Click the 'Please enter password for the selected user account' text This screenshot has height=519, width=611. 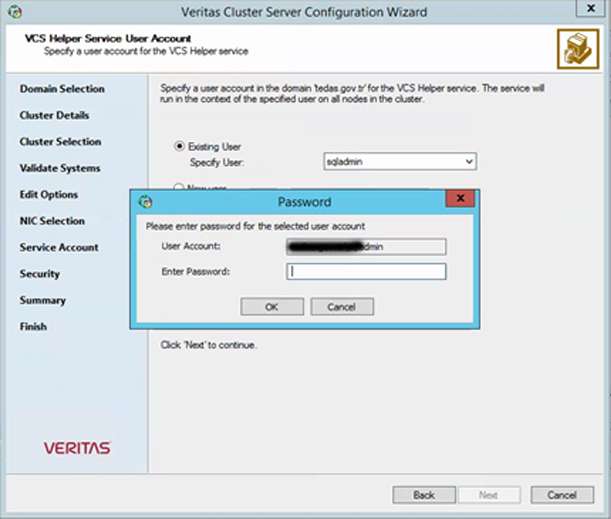tap(256, 226)
